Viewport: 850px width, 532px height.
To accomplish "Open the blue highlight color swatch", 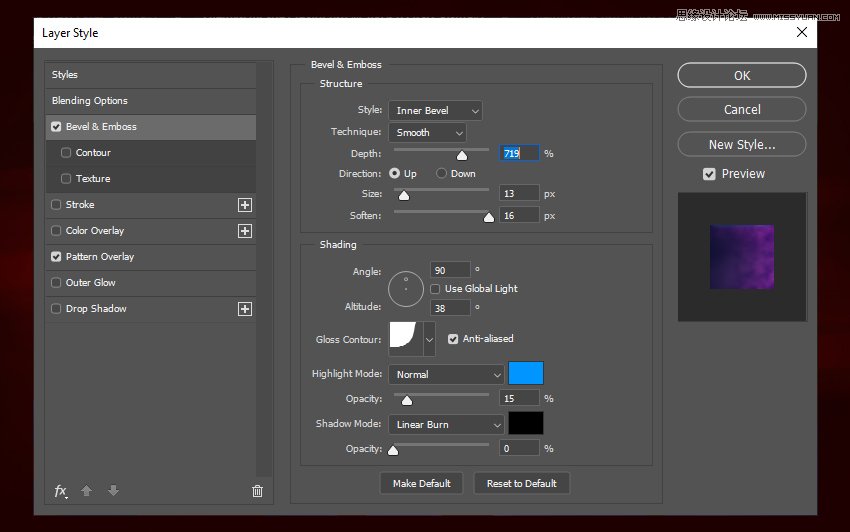I will [x=526, y=374].
